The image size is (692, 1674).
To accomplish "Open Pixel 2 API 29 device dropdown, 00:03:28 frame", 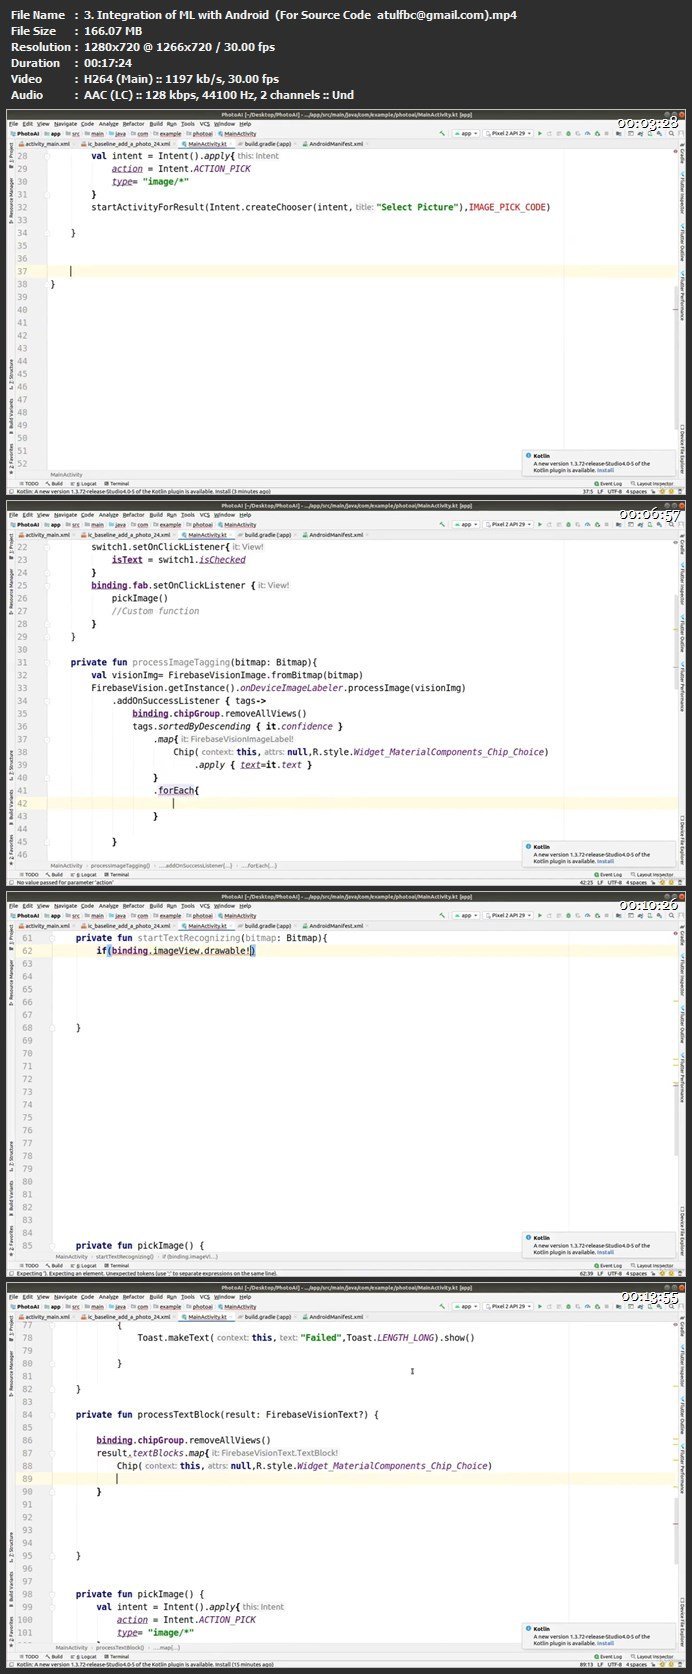I will coord(510,133).
